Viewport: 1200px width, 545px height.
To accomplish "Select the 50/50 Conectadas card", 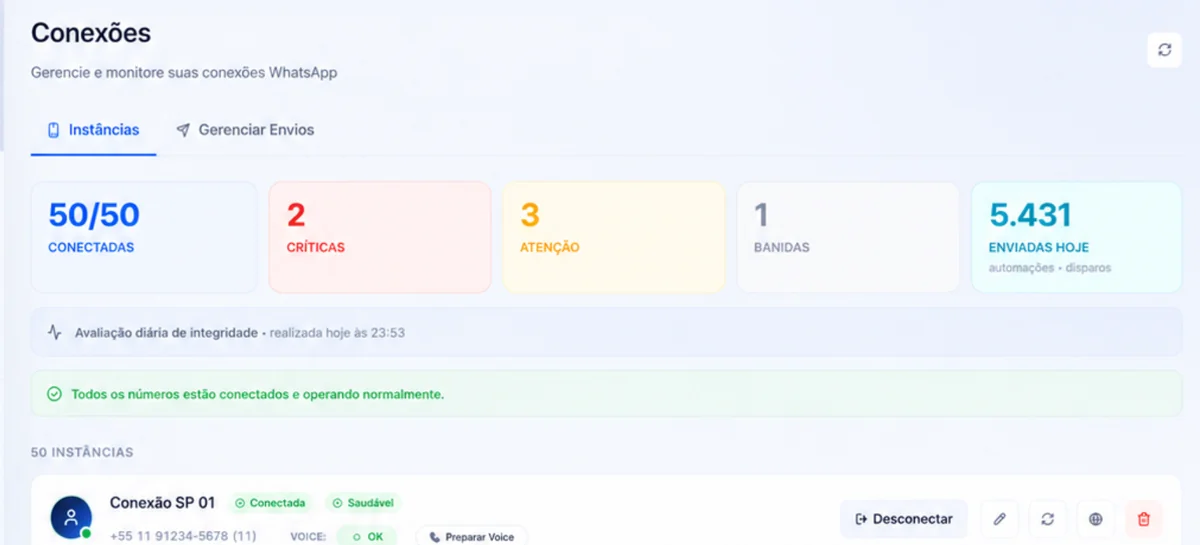I will tap(144, 237).
